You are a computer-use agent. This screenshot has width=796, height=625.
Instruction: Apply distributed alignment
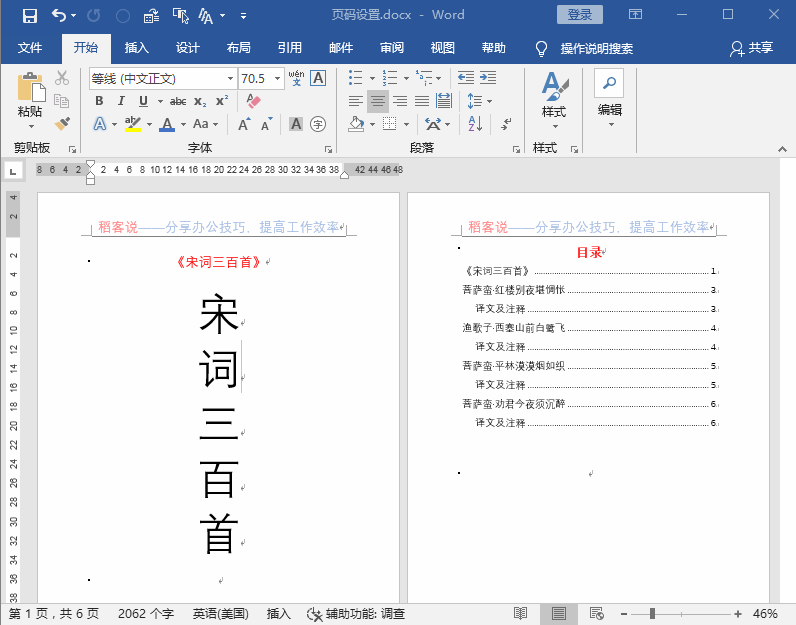tap(444, 101)
